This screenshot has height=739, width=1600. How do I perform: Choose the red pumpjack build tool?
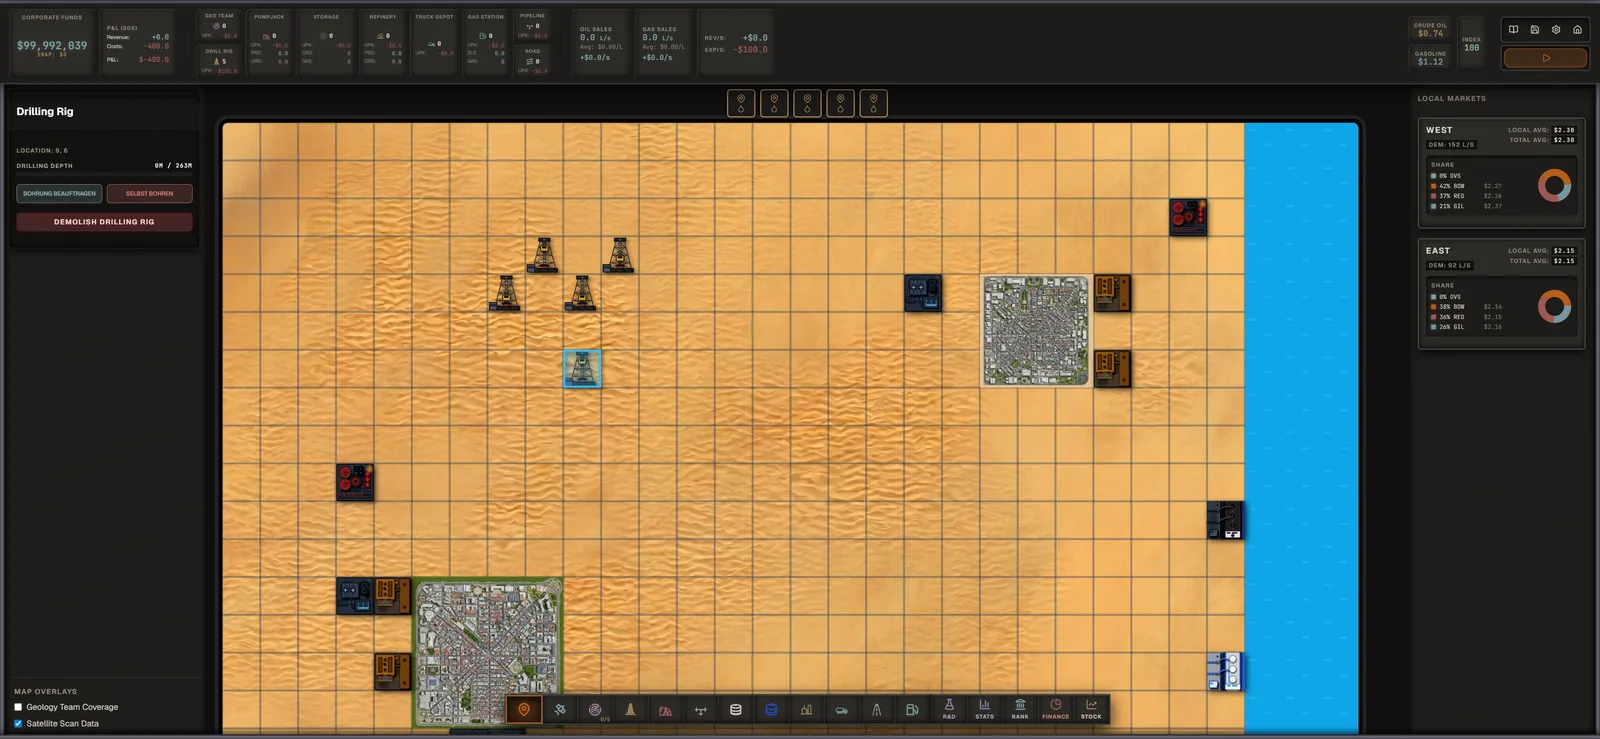point(665,710)
